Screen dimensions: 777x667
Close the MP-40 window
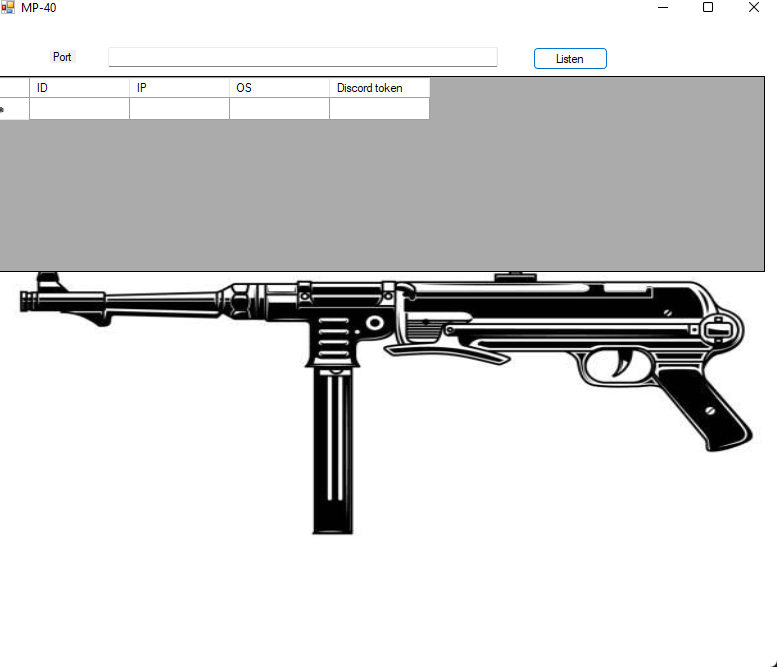(x=754, y=7)
